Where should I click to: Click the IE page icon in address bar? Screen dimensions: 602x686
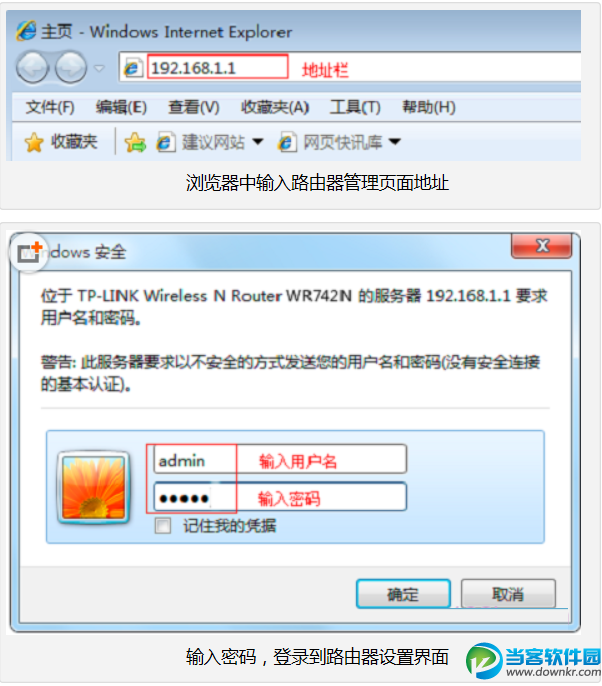(132, 67)
